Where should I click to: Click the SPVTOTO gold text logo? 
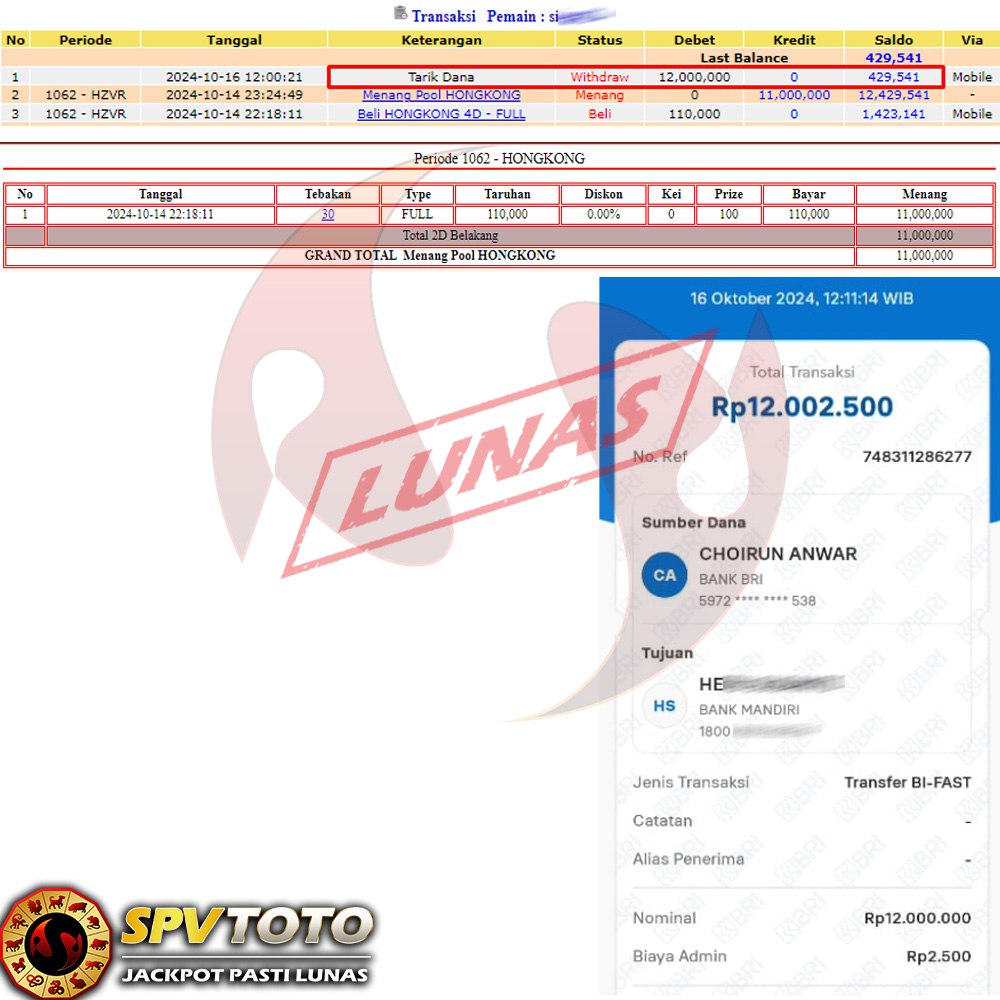click(x=246, y=926)
